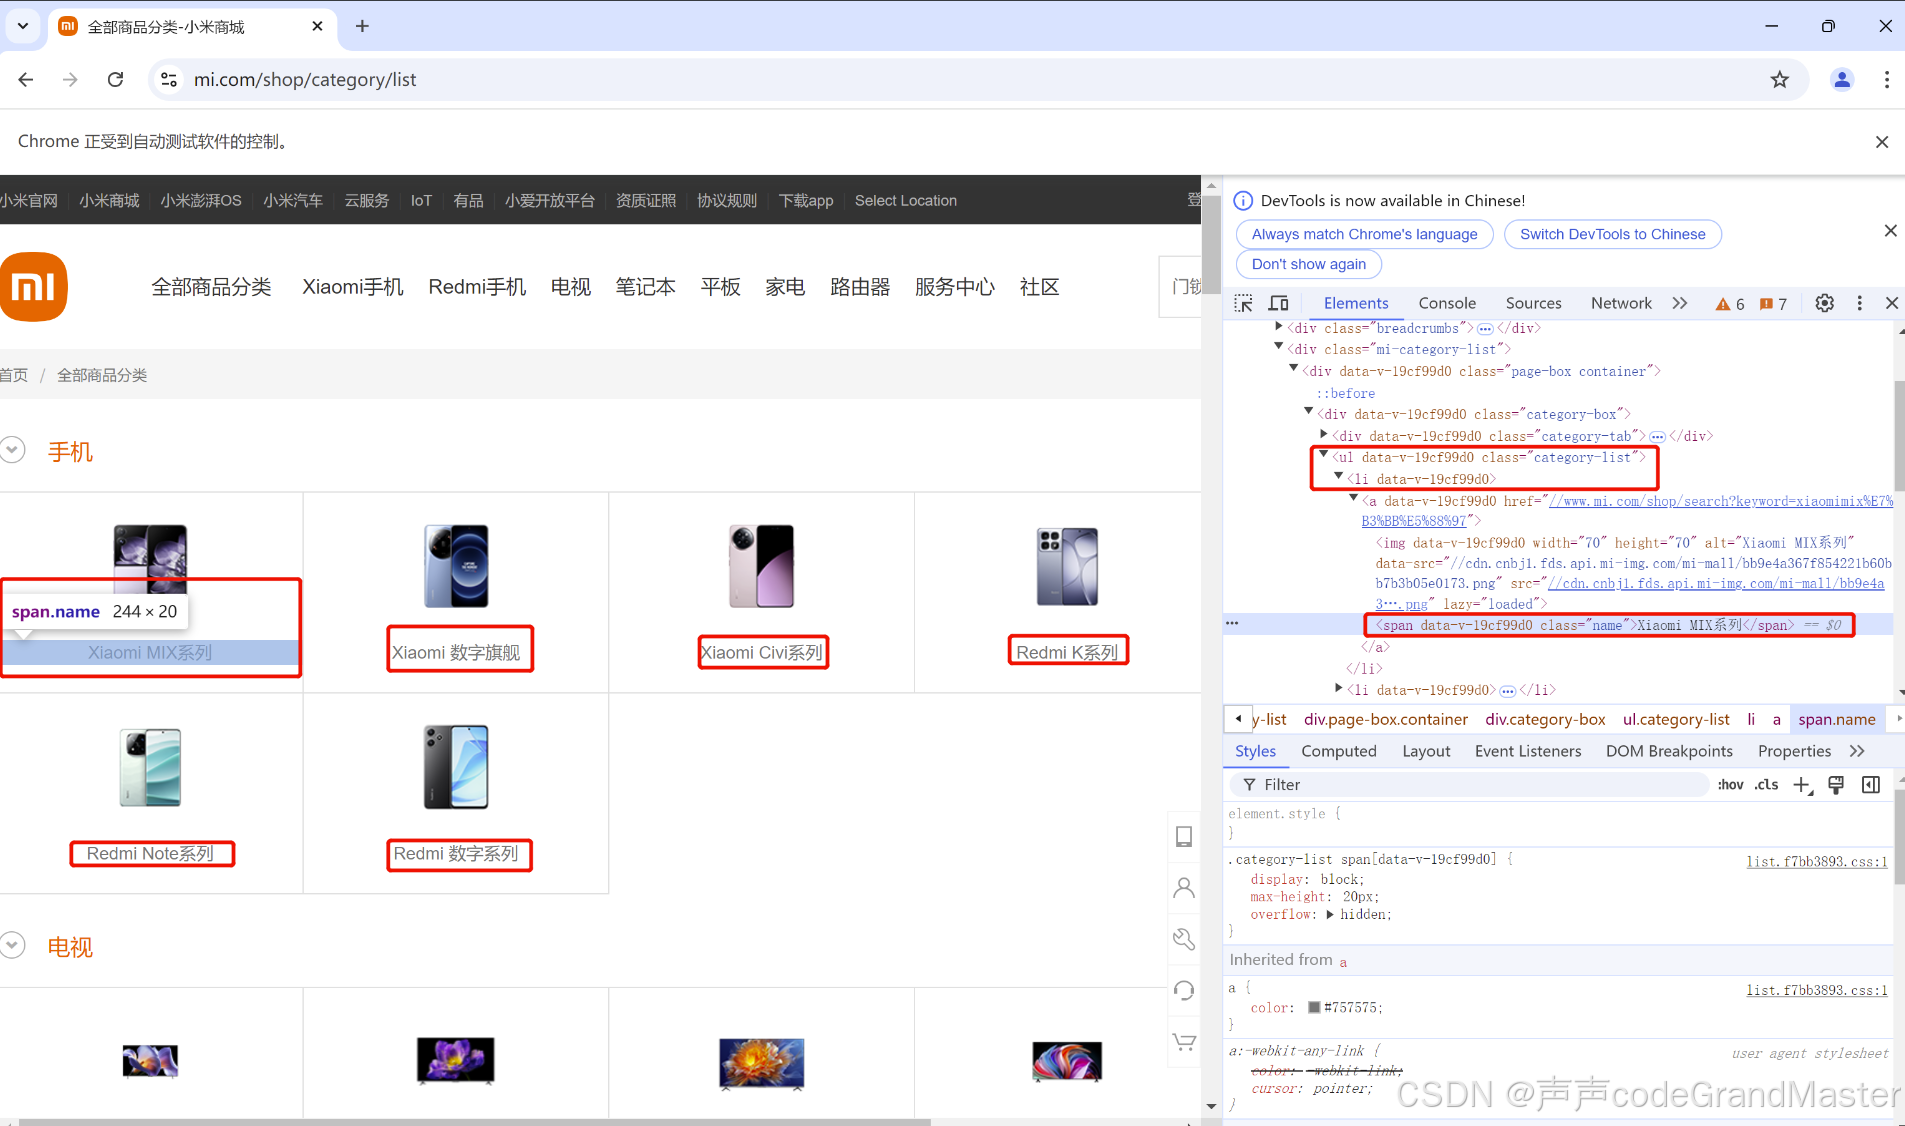Switch to the Console tab

coord(1447,303)
